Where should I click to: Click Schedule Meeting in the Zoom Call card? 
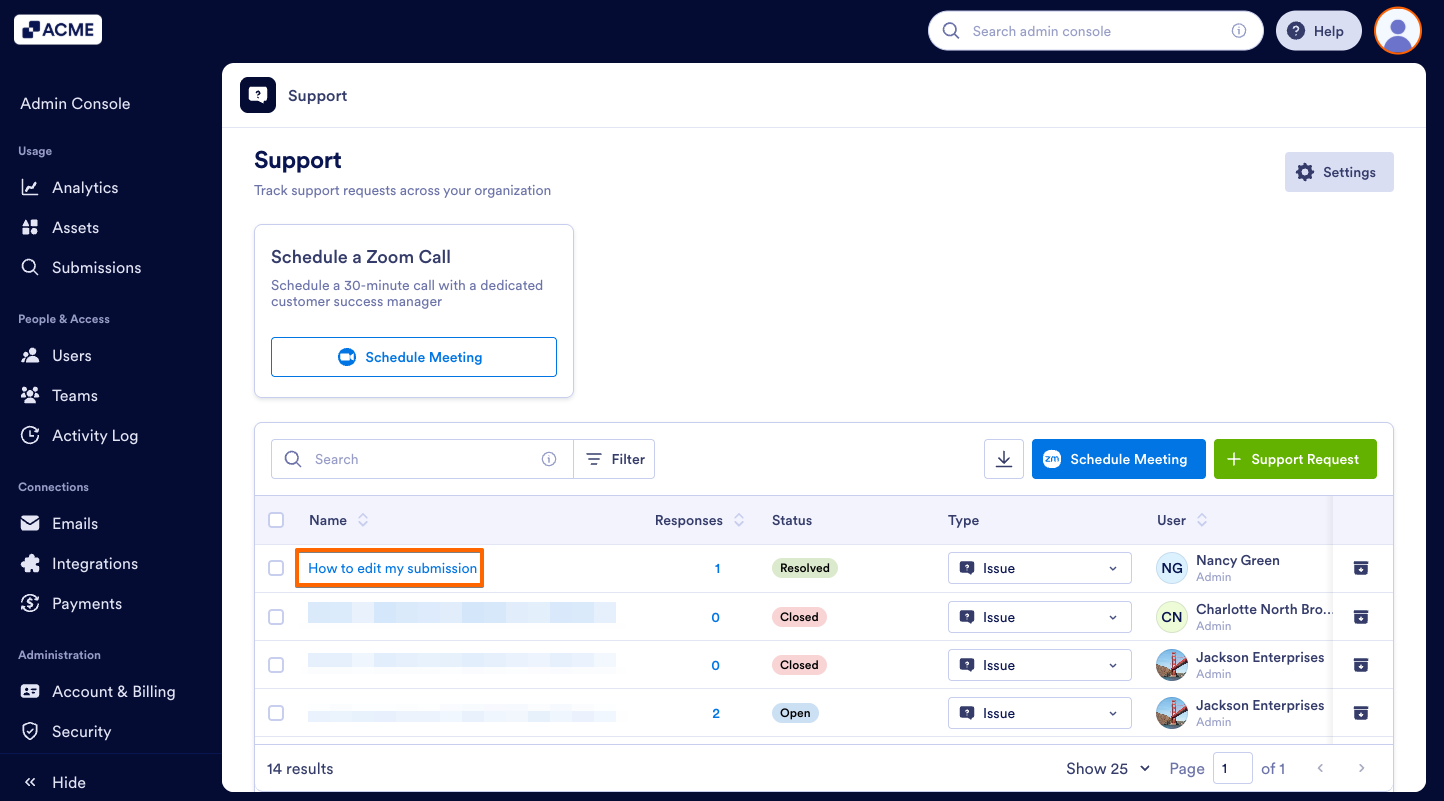pos(414,357)
